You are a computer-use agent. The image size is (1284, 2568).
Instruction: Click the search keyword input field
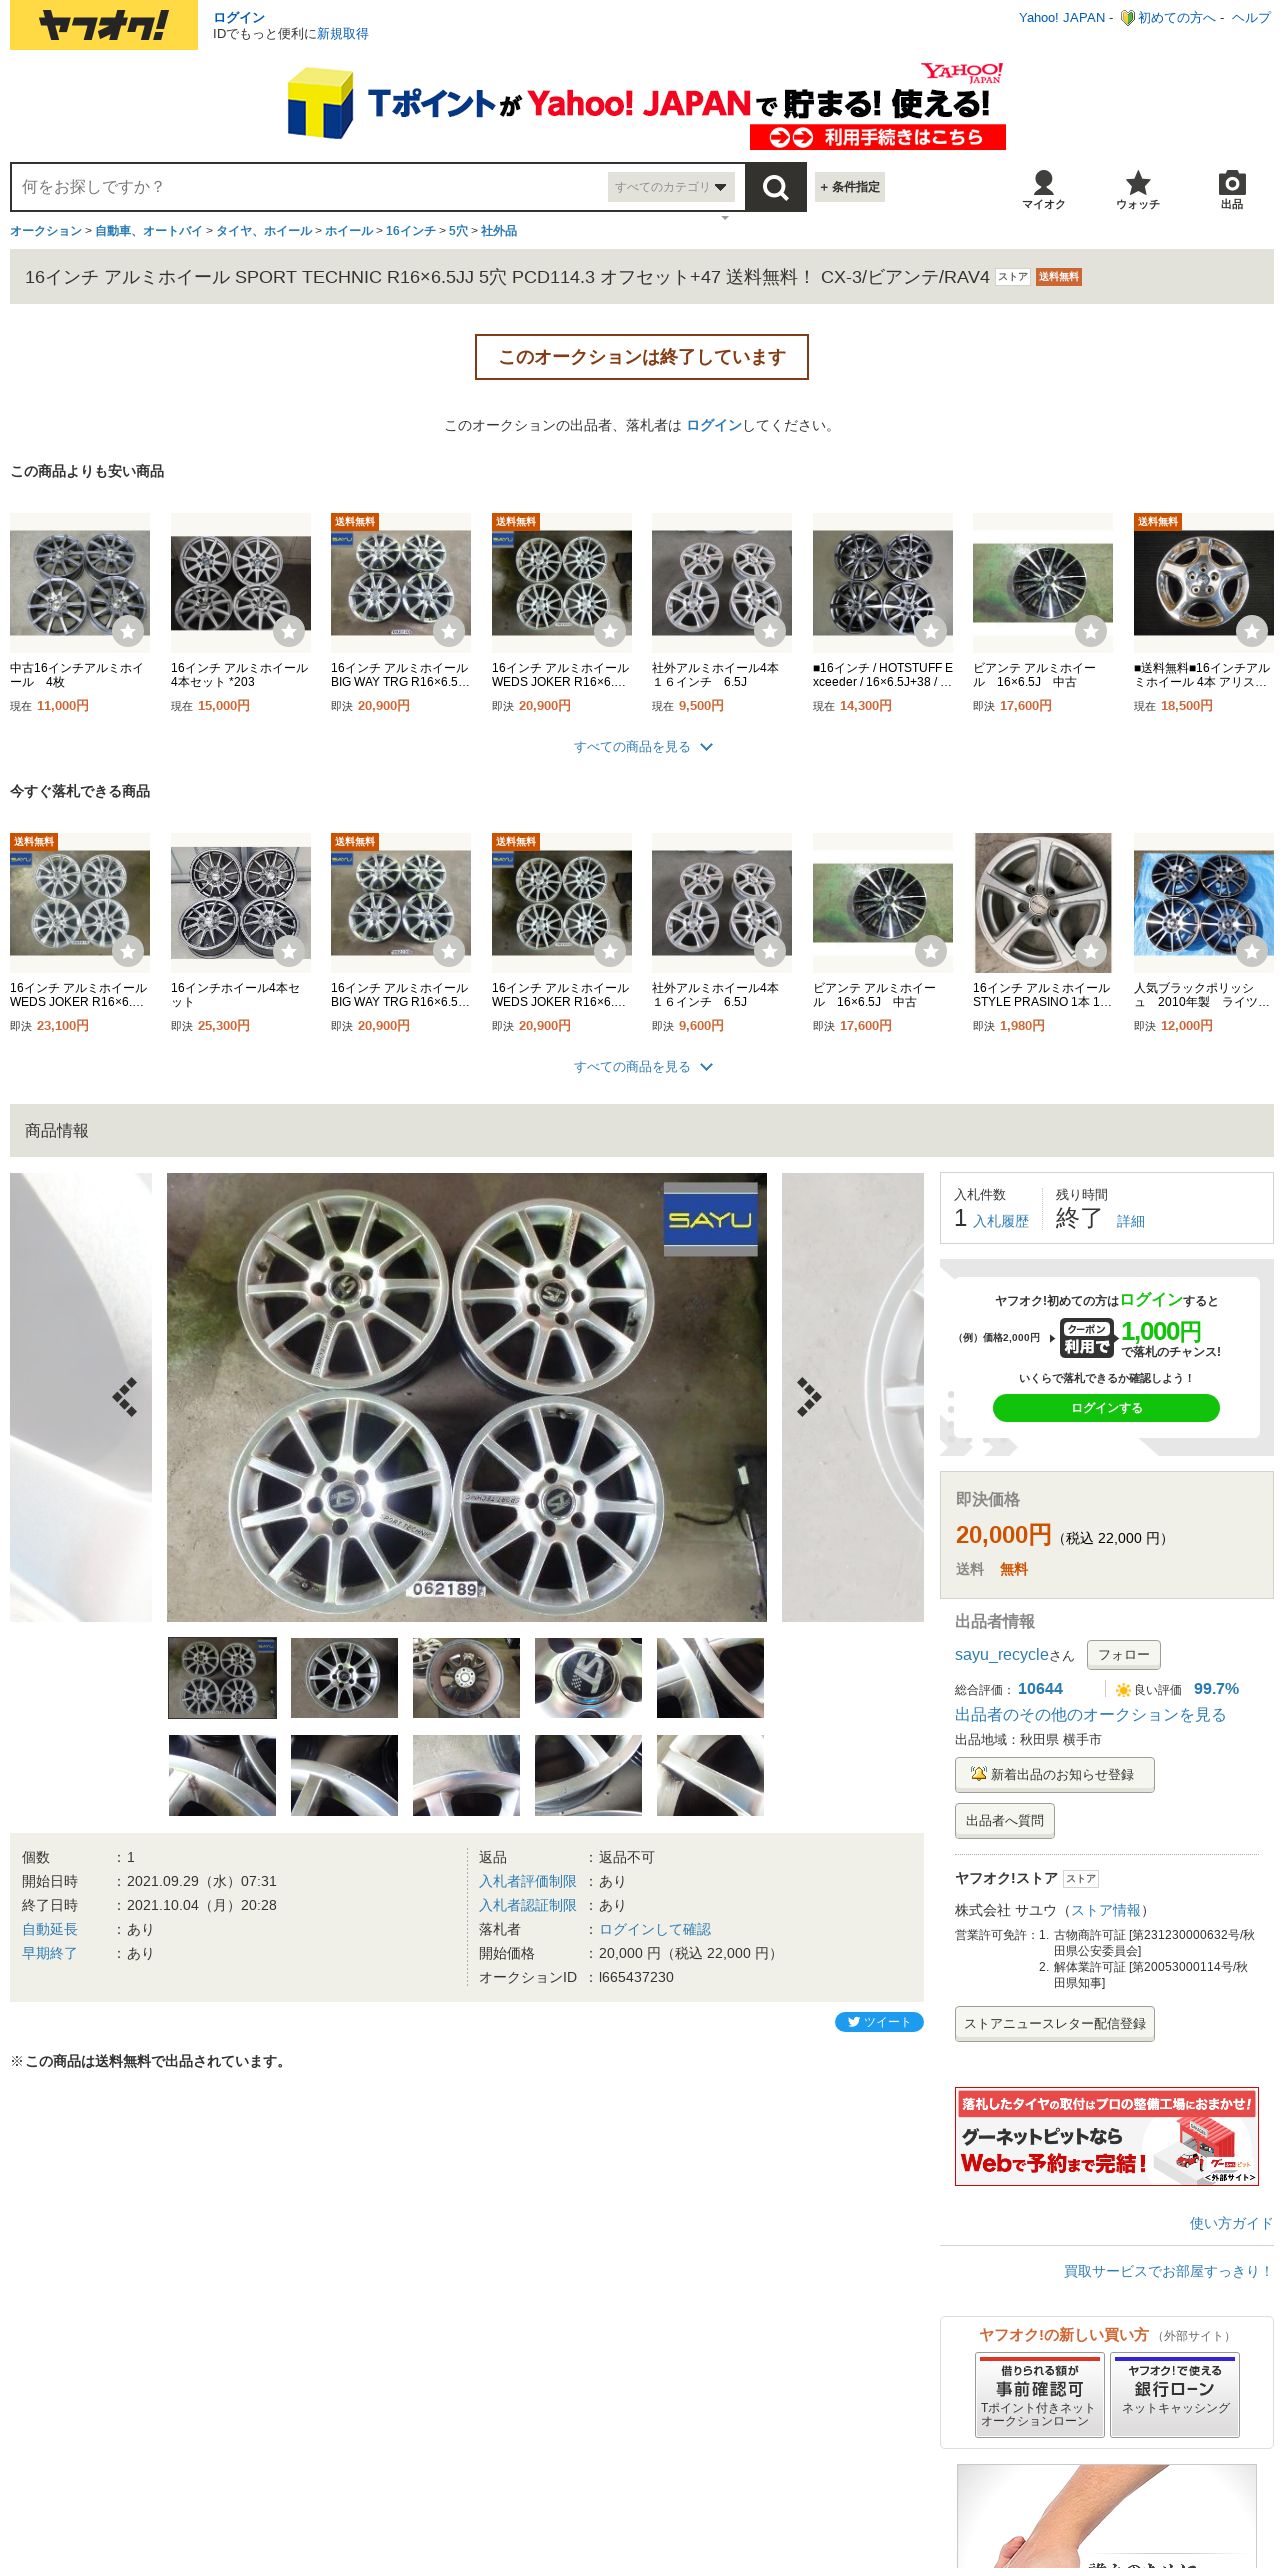pos(310,187)
